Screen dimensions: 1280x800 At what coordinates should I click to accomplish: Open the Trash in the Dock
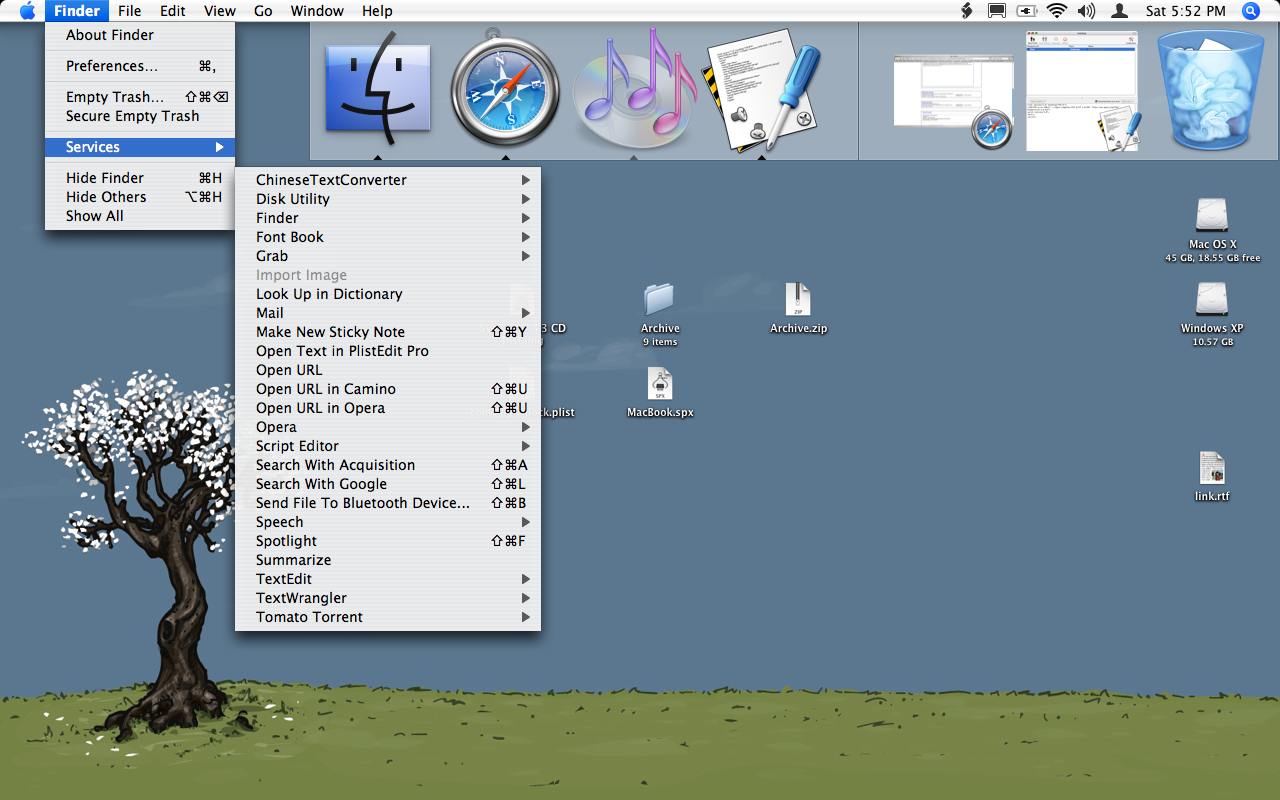(x=1211, y=88)
